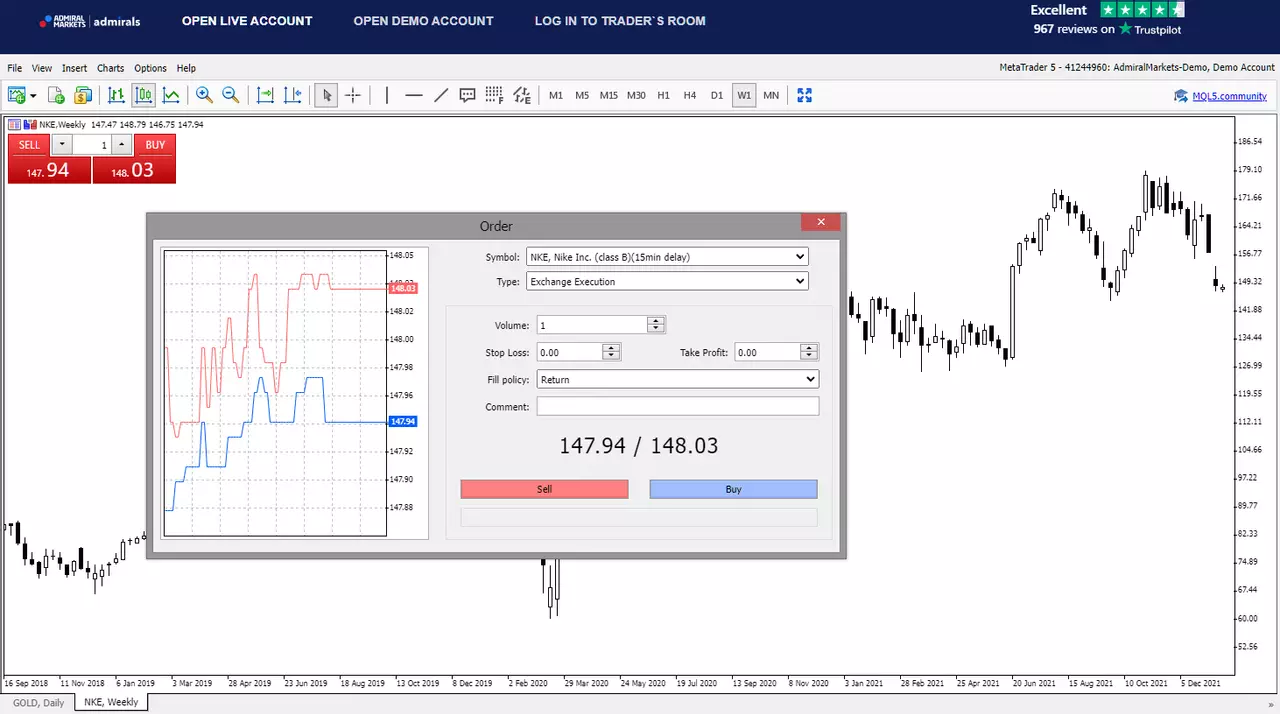The height and width of the screenshot is (714, 1280).
Task: Decrease one-click volume with down arrow
Action: point(62,145)
